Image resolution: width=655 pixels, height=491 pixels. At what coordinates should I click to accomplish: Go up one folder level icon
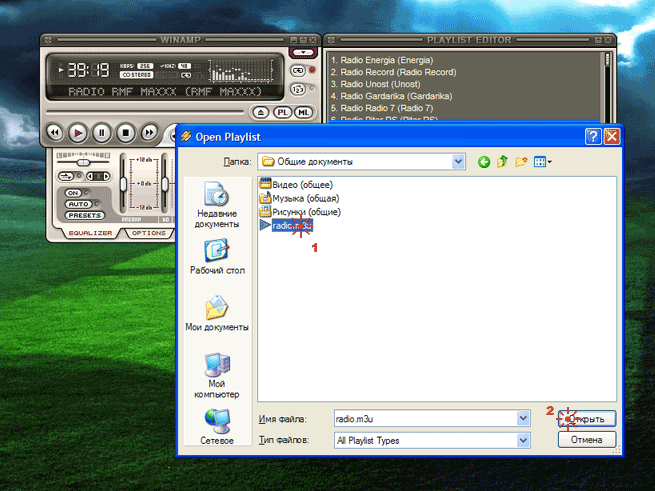pos(502,162)
